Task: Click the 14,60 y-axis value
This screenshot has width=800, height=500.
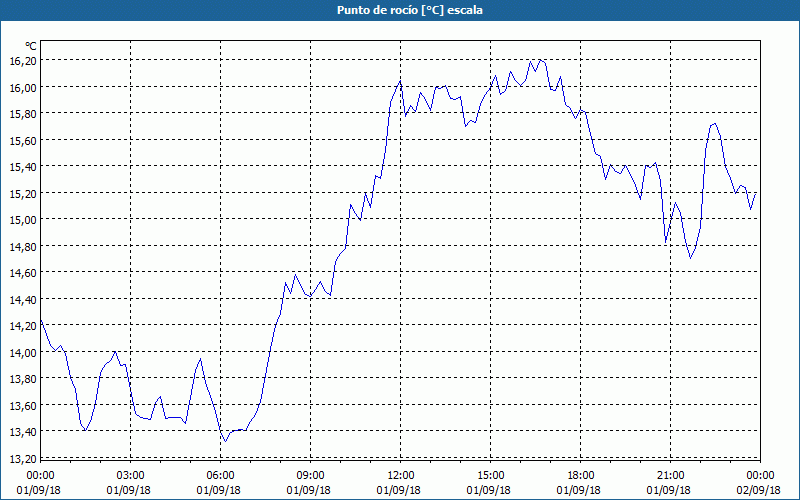Action: click(23, 273)
